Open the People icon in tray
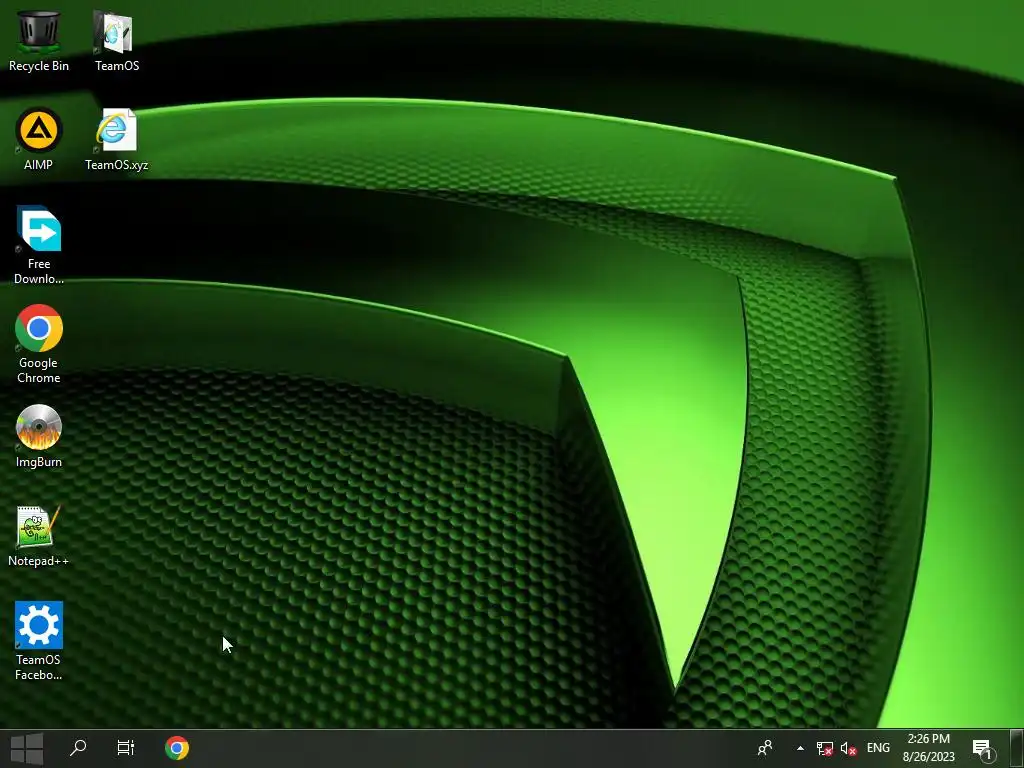The height and width of the screenshot is (768, 1024). click(x=765, y=748)
